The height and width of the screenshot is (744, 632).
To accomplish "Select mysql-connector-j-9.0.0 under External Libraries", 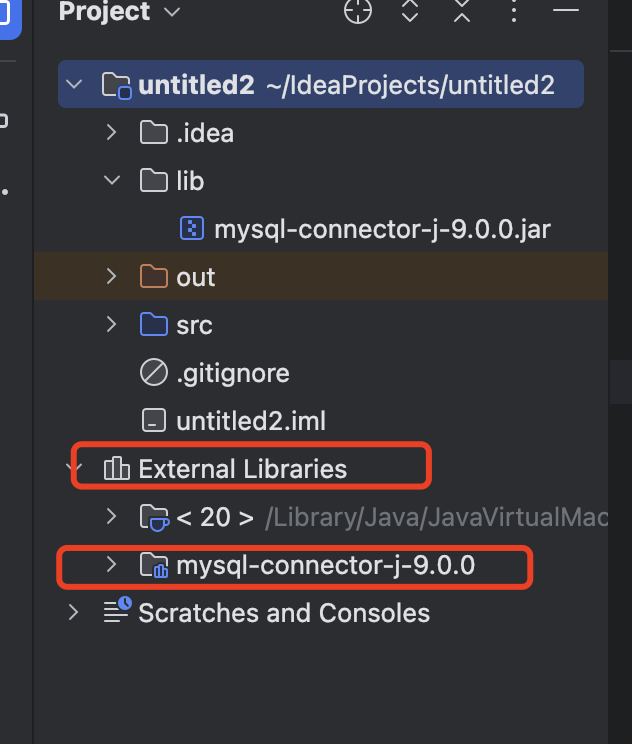I will click(x=325, y=566).
